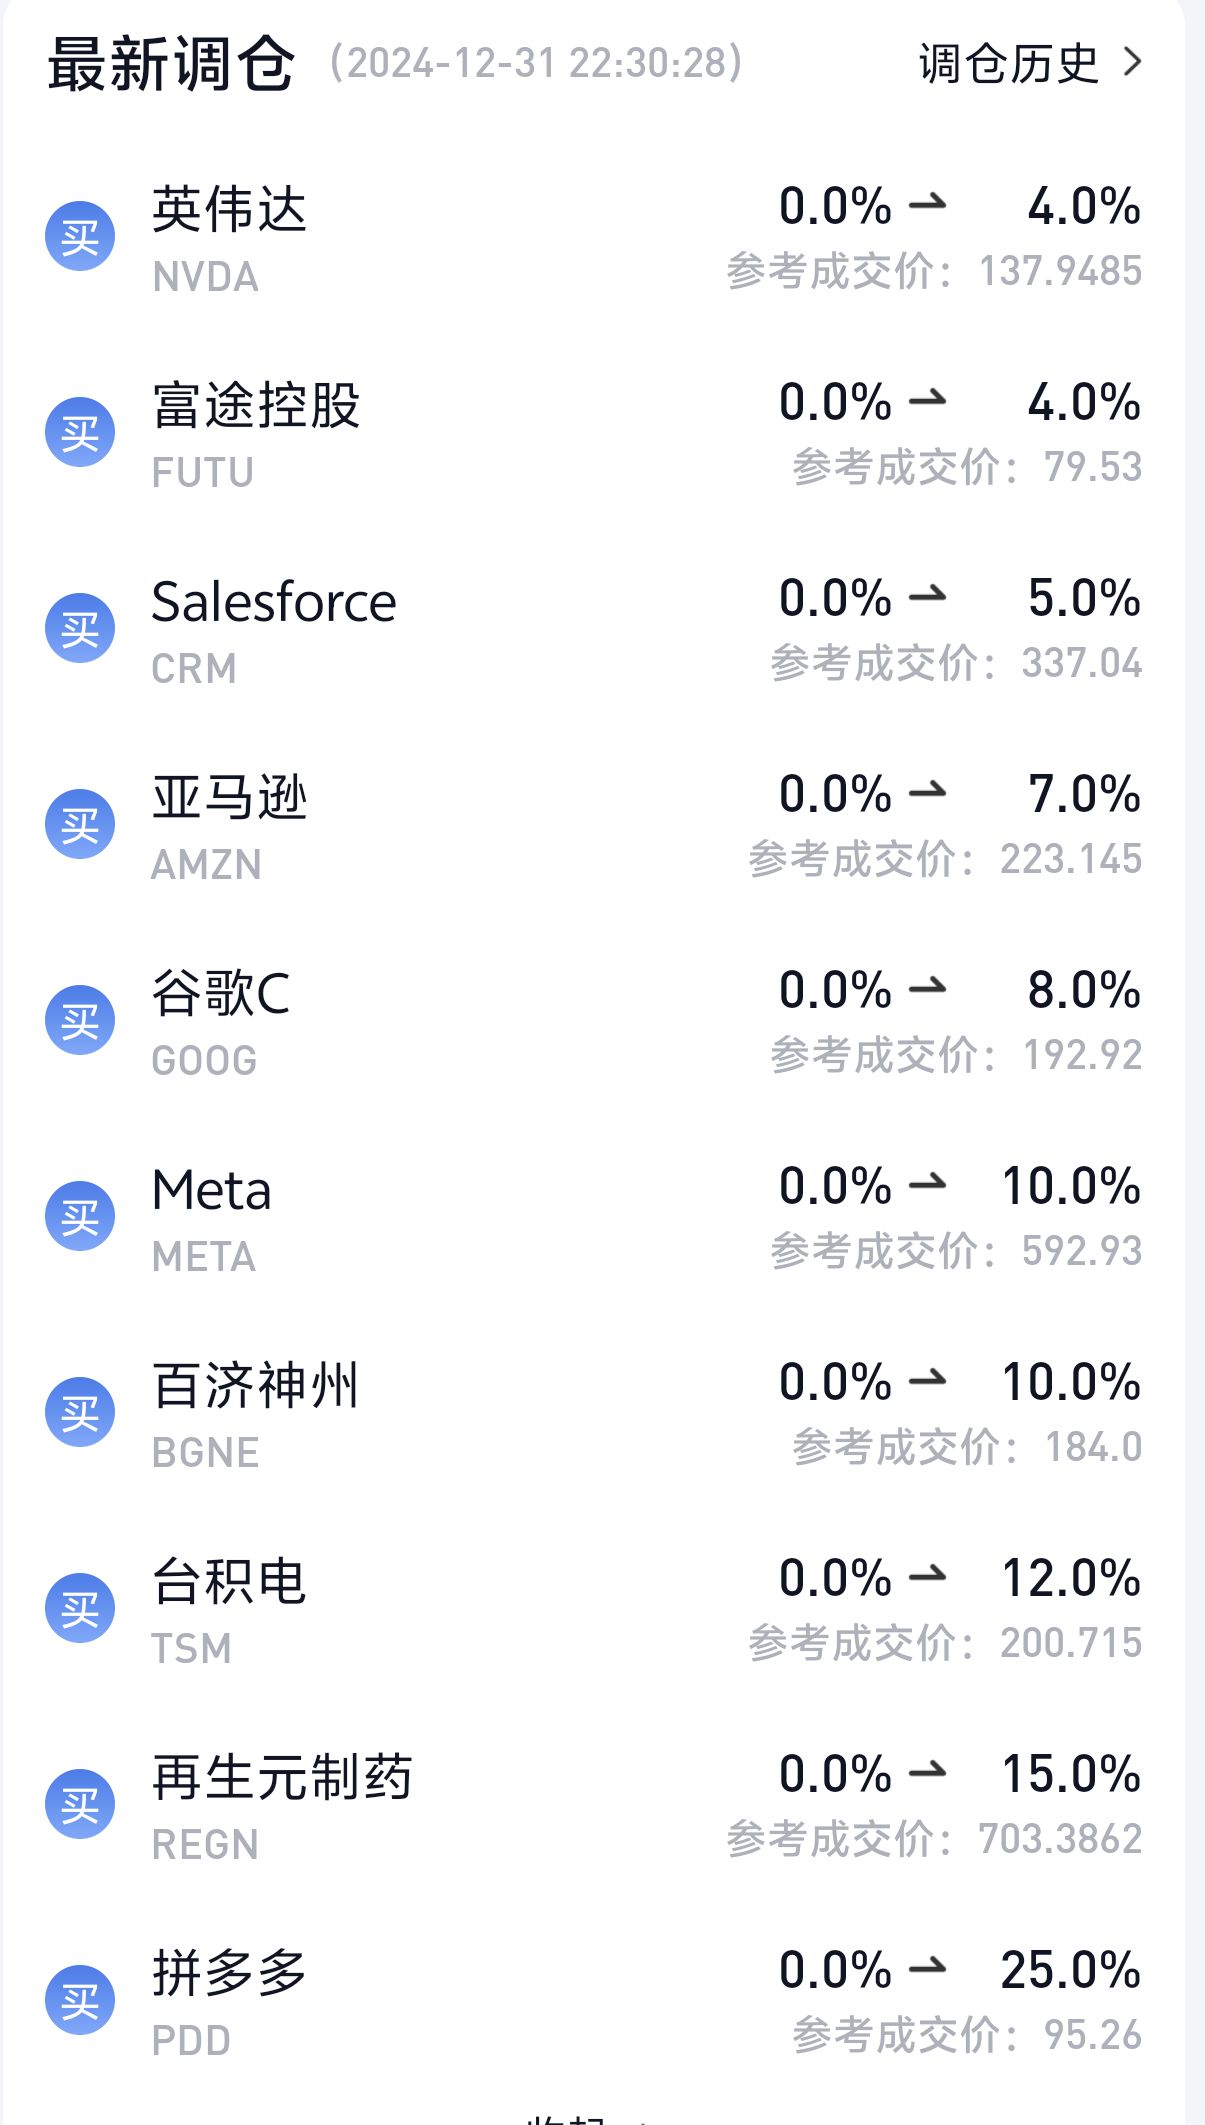Open the Salesforce stock name

tap(274, 602)
